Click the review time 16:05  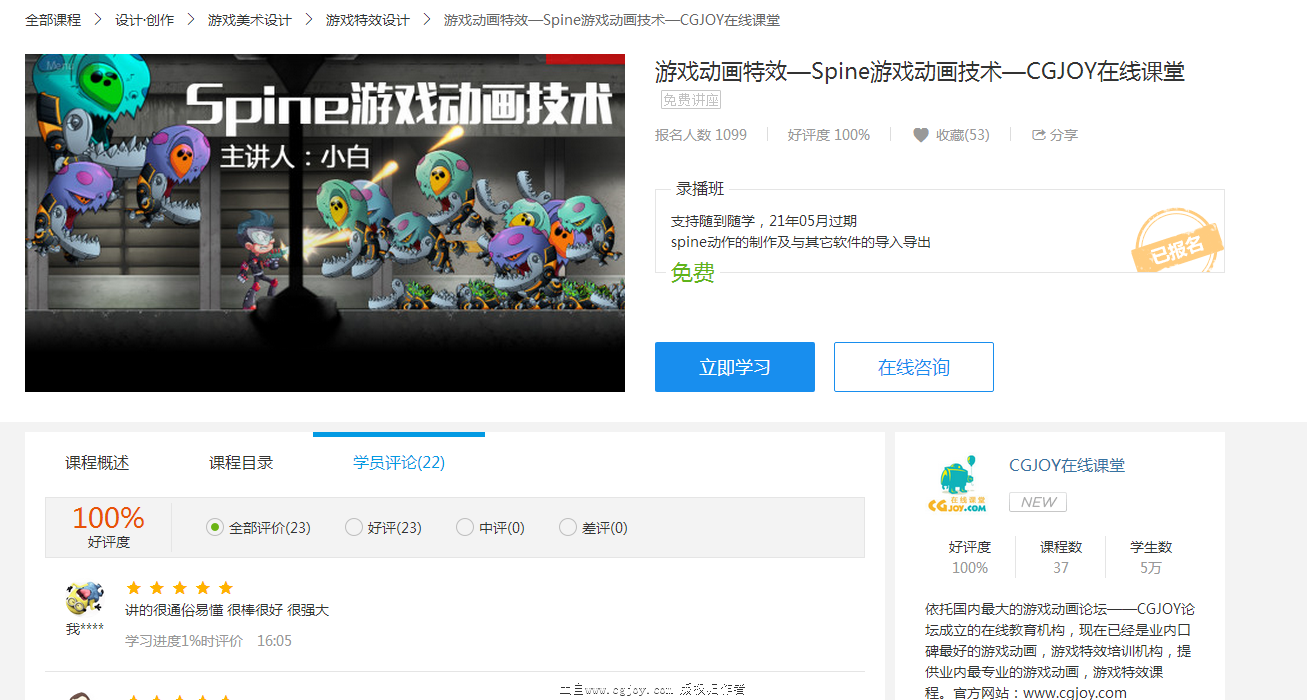[274, 641]
